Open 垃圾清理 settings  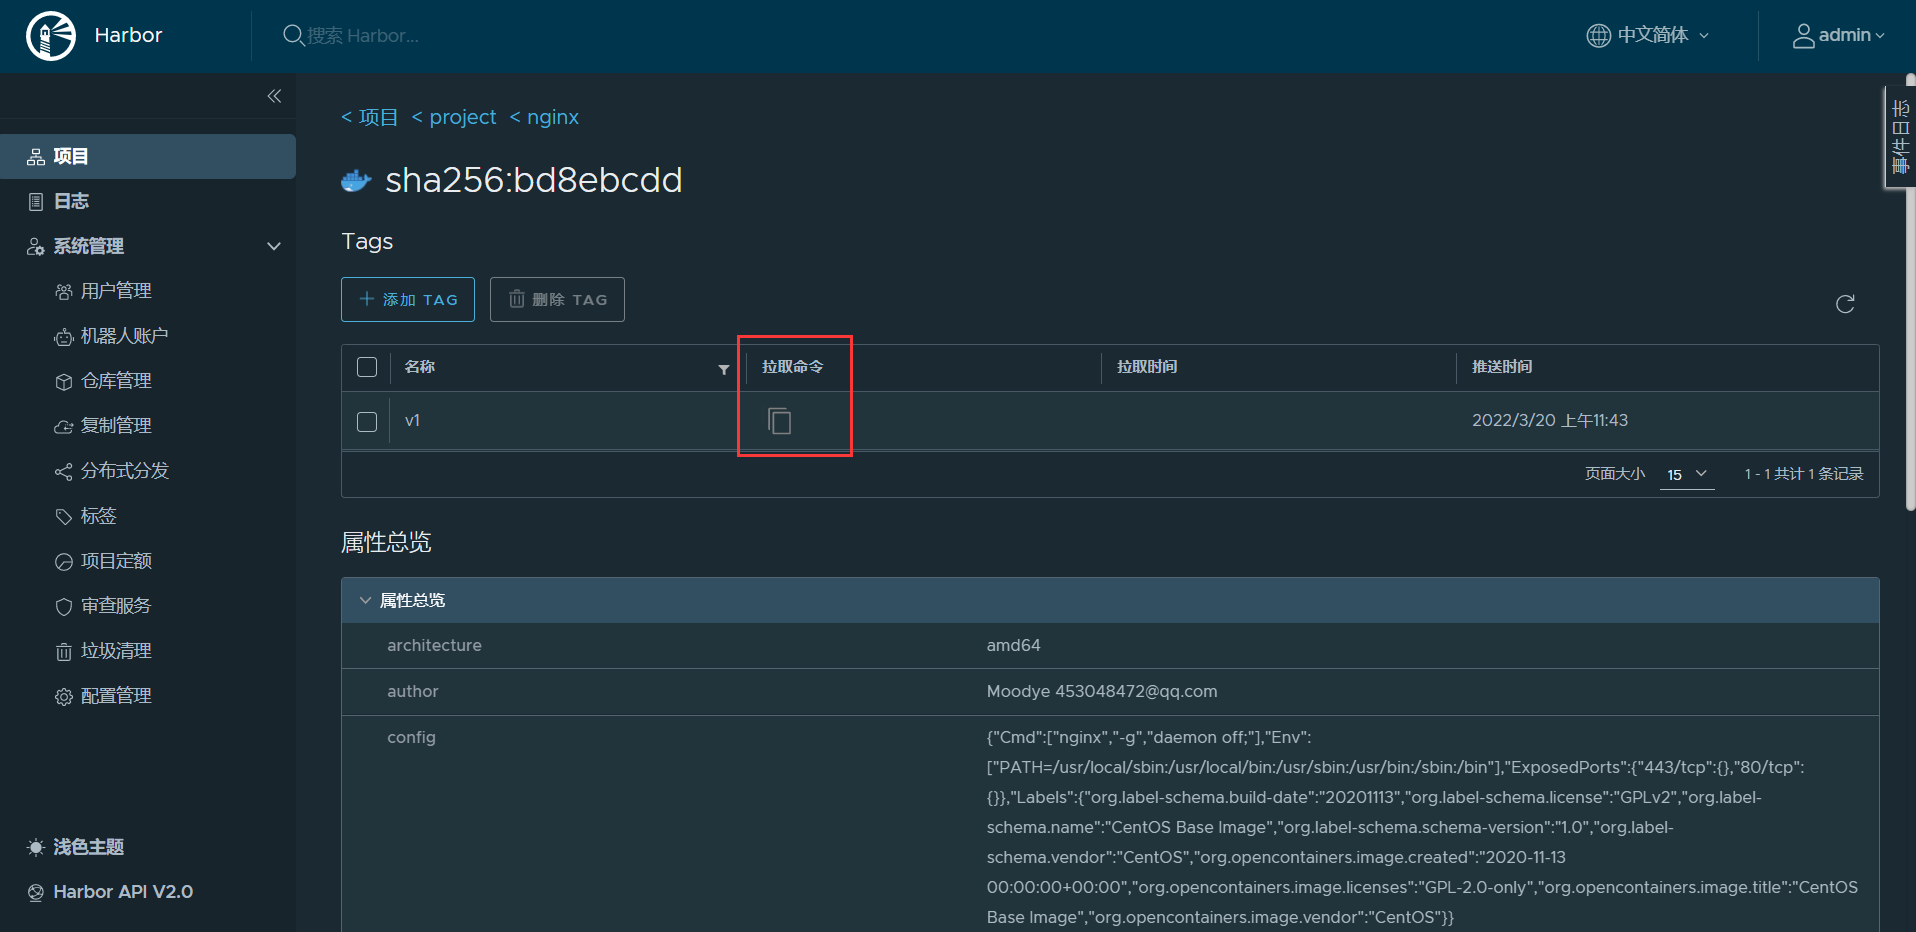tap(115, 650)
